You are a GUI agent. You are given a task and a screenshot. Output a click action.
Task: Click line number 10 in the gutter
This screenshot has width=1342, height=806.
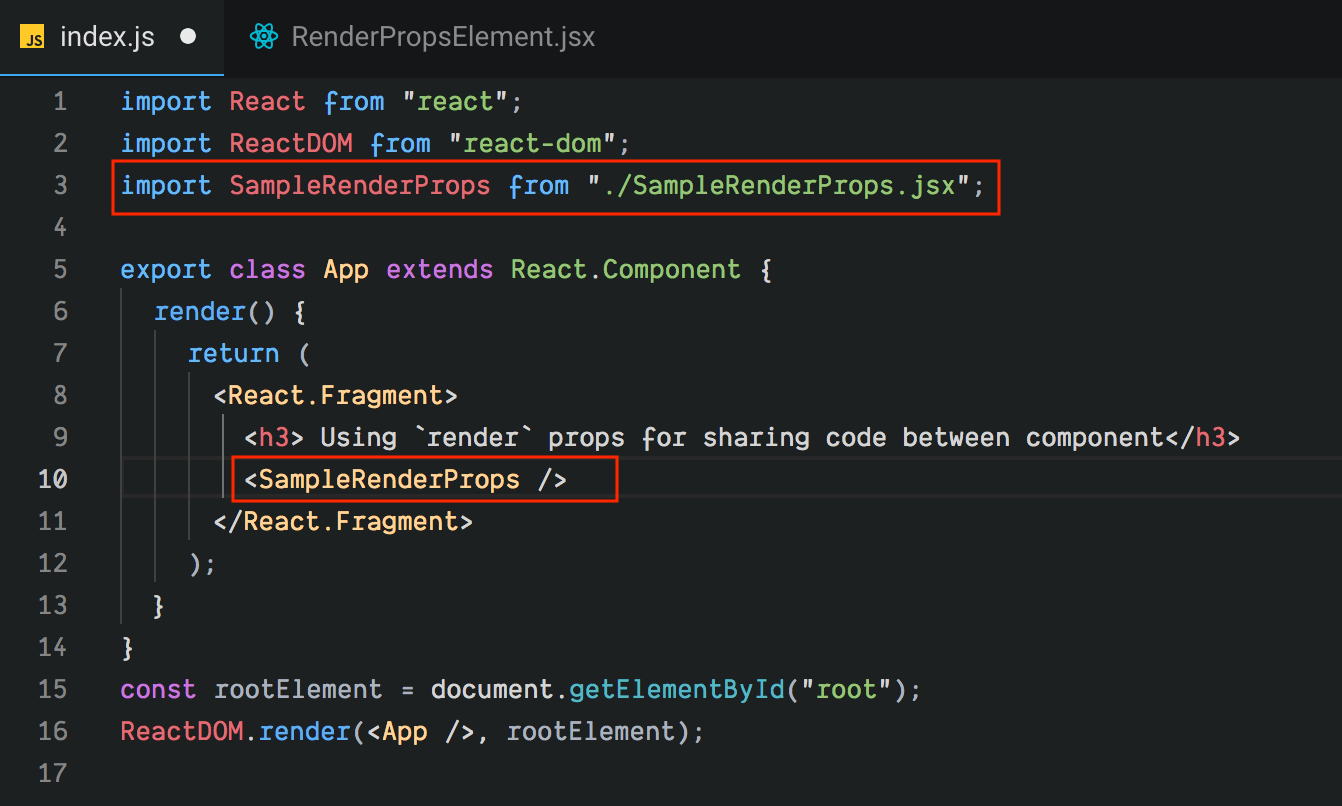[x=52, y=478]
